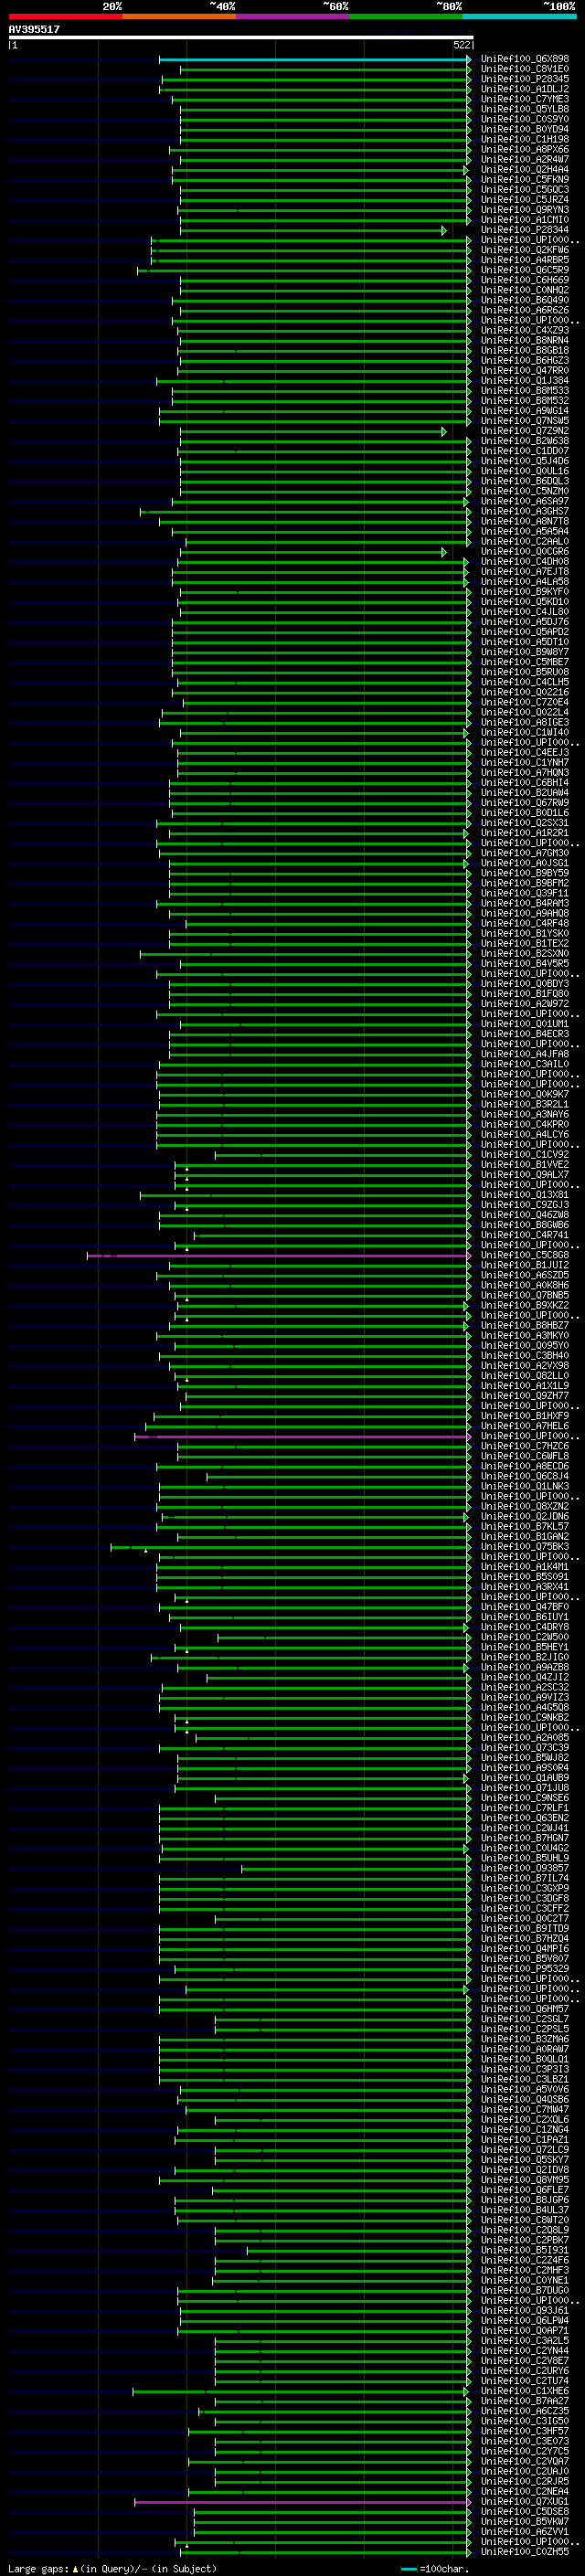Click hit label UniRef100_Q6C5R9
Viewport: 585px width, 2576px height.
[x=524, y=270]
